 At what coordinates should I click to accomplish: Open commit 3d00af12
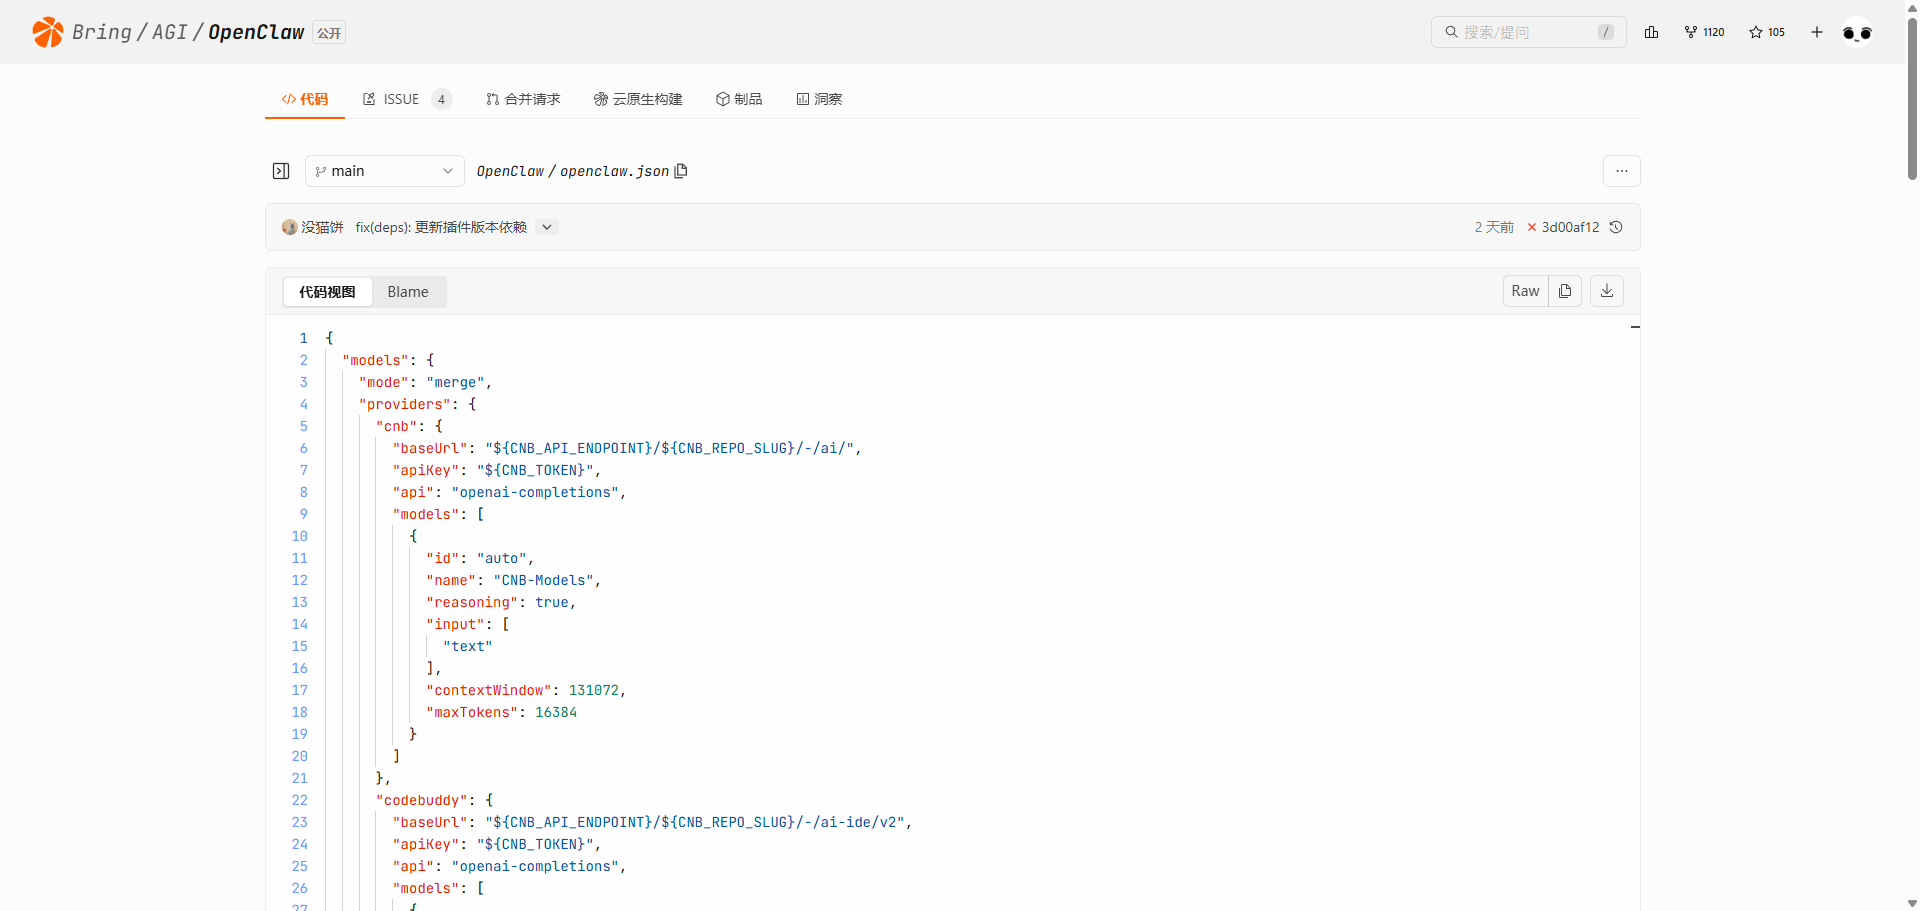point(1569,227)
